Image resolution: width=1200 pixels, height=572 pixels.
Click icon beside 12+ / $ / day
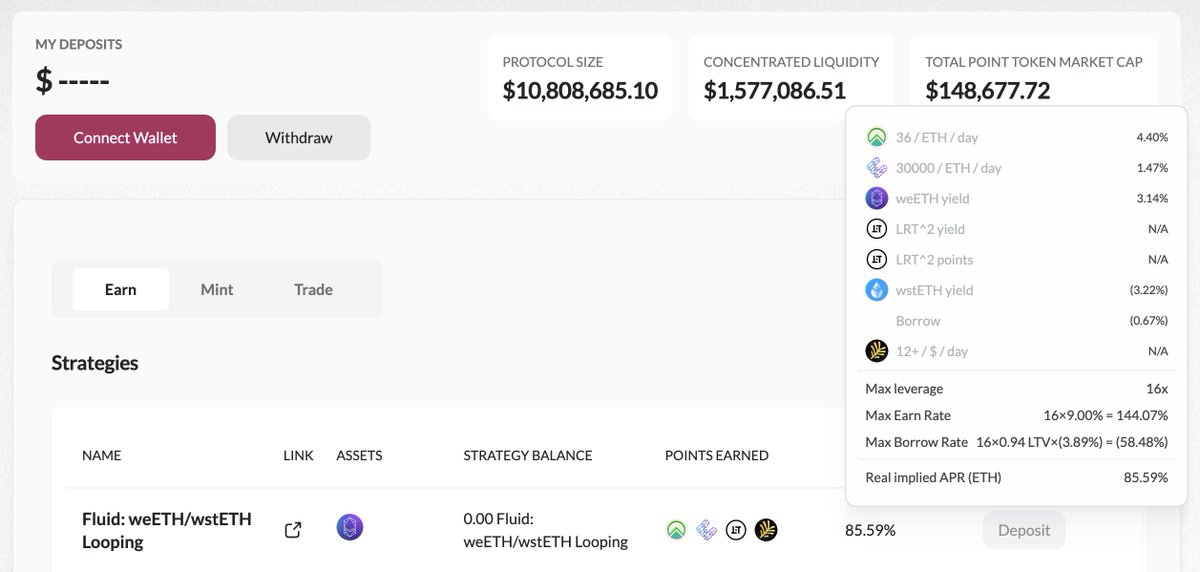[x=877, y=351]
